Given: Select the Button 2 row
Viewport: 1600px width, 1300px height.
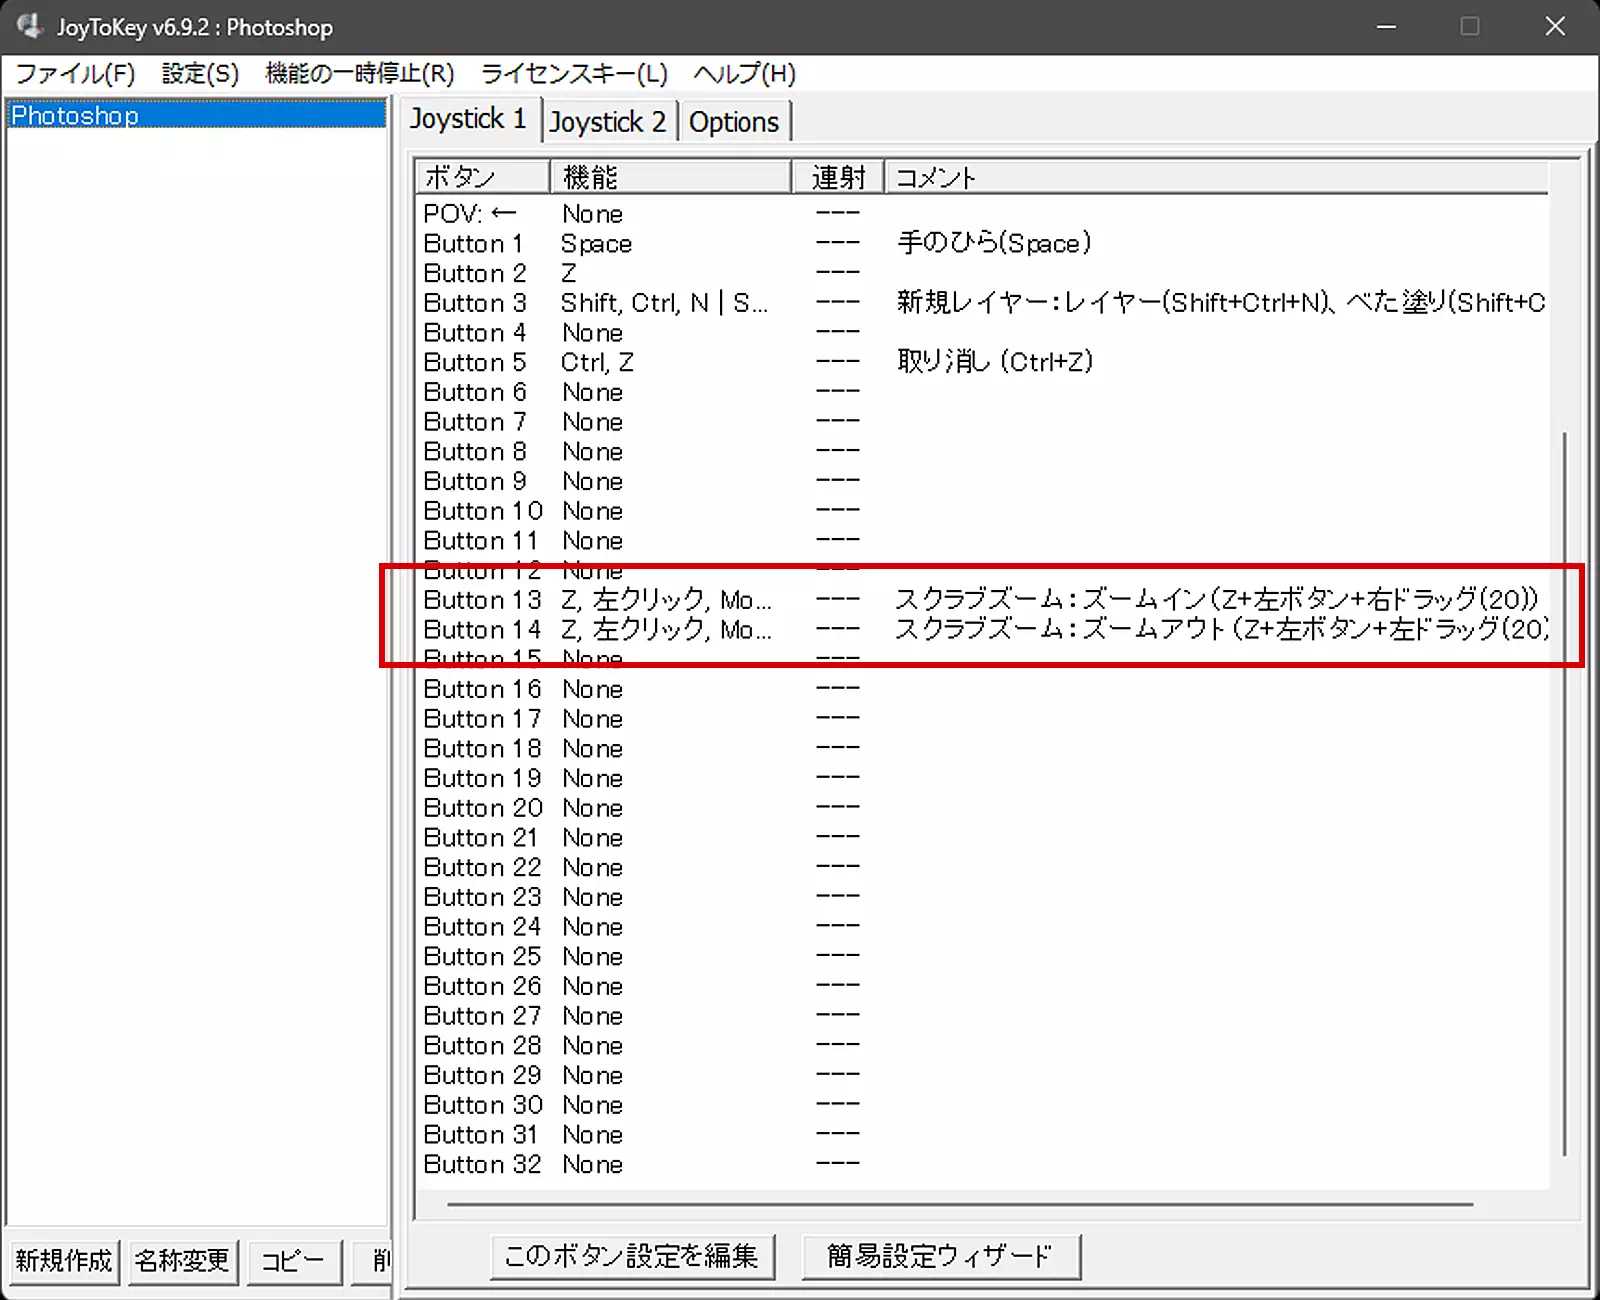Looking at the screenshot, I should pyautogui.click(x=982, y=273).
